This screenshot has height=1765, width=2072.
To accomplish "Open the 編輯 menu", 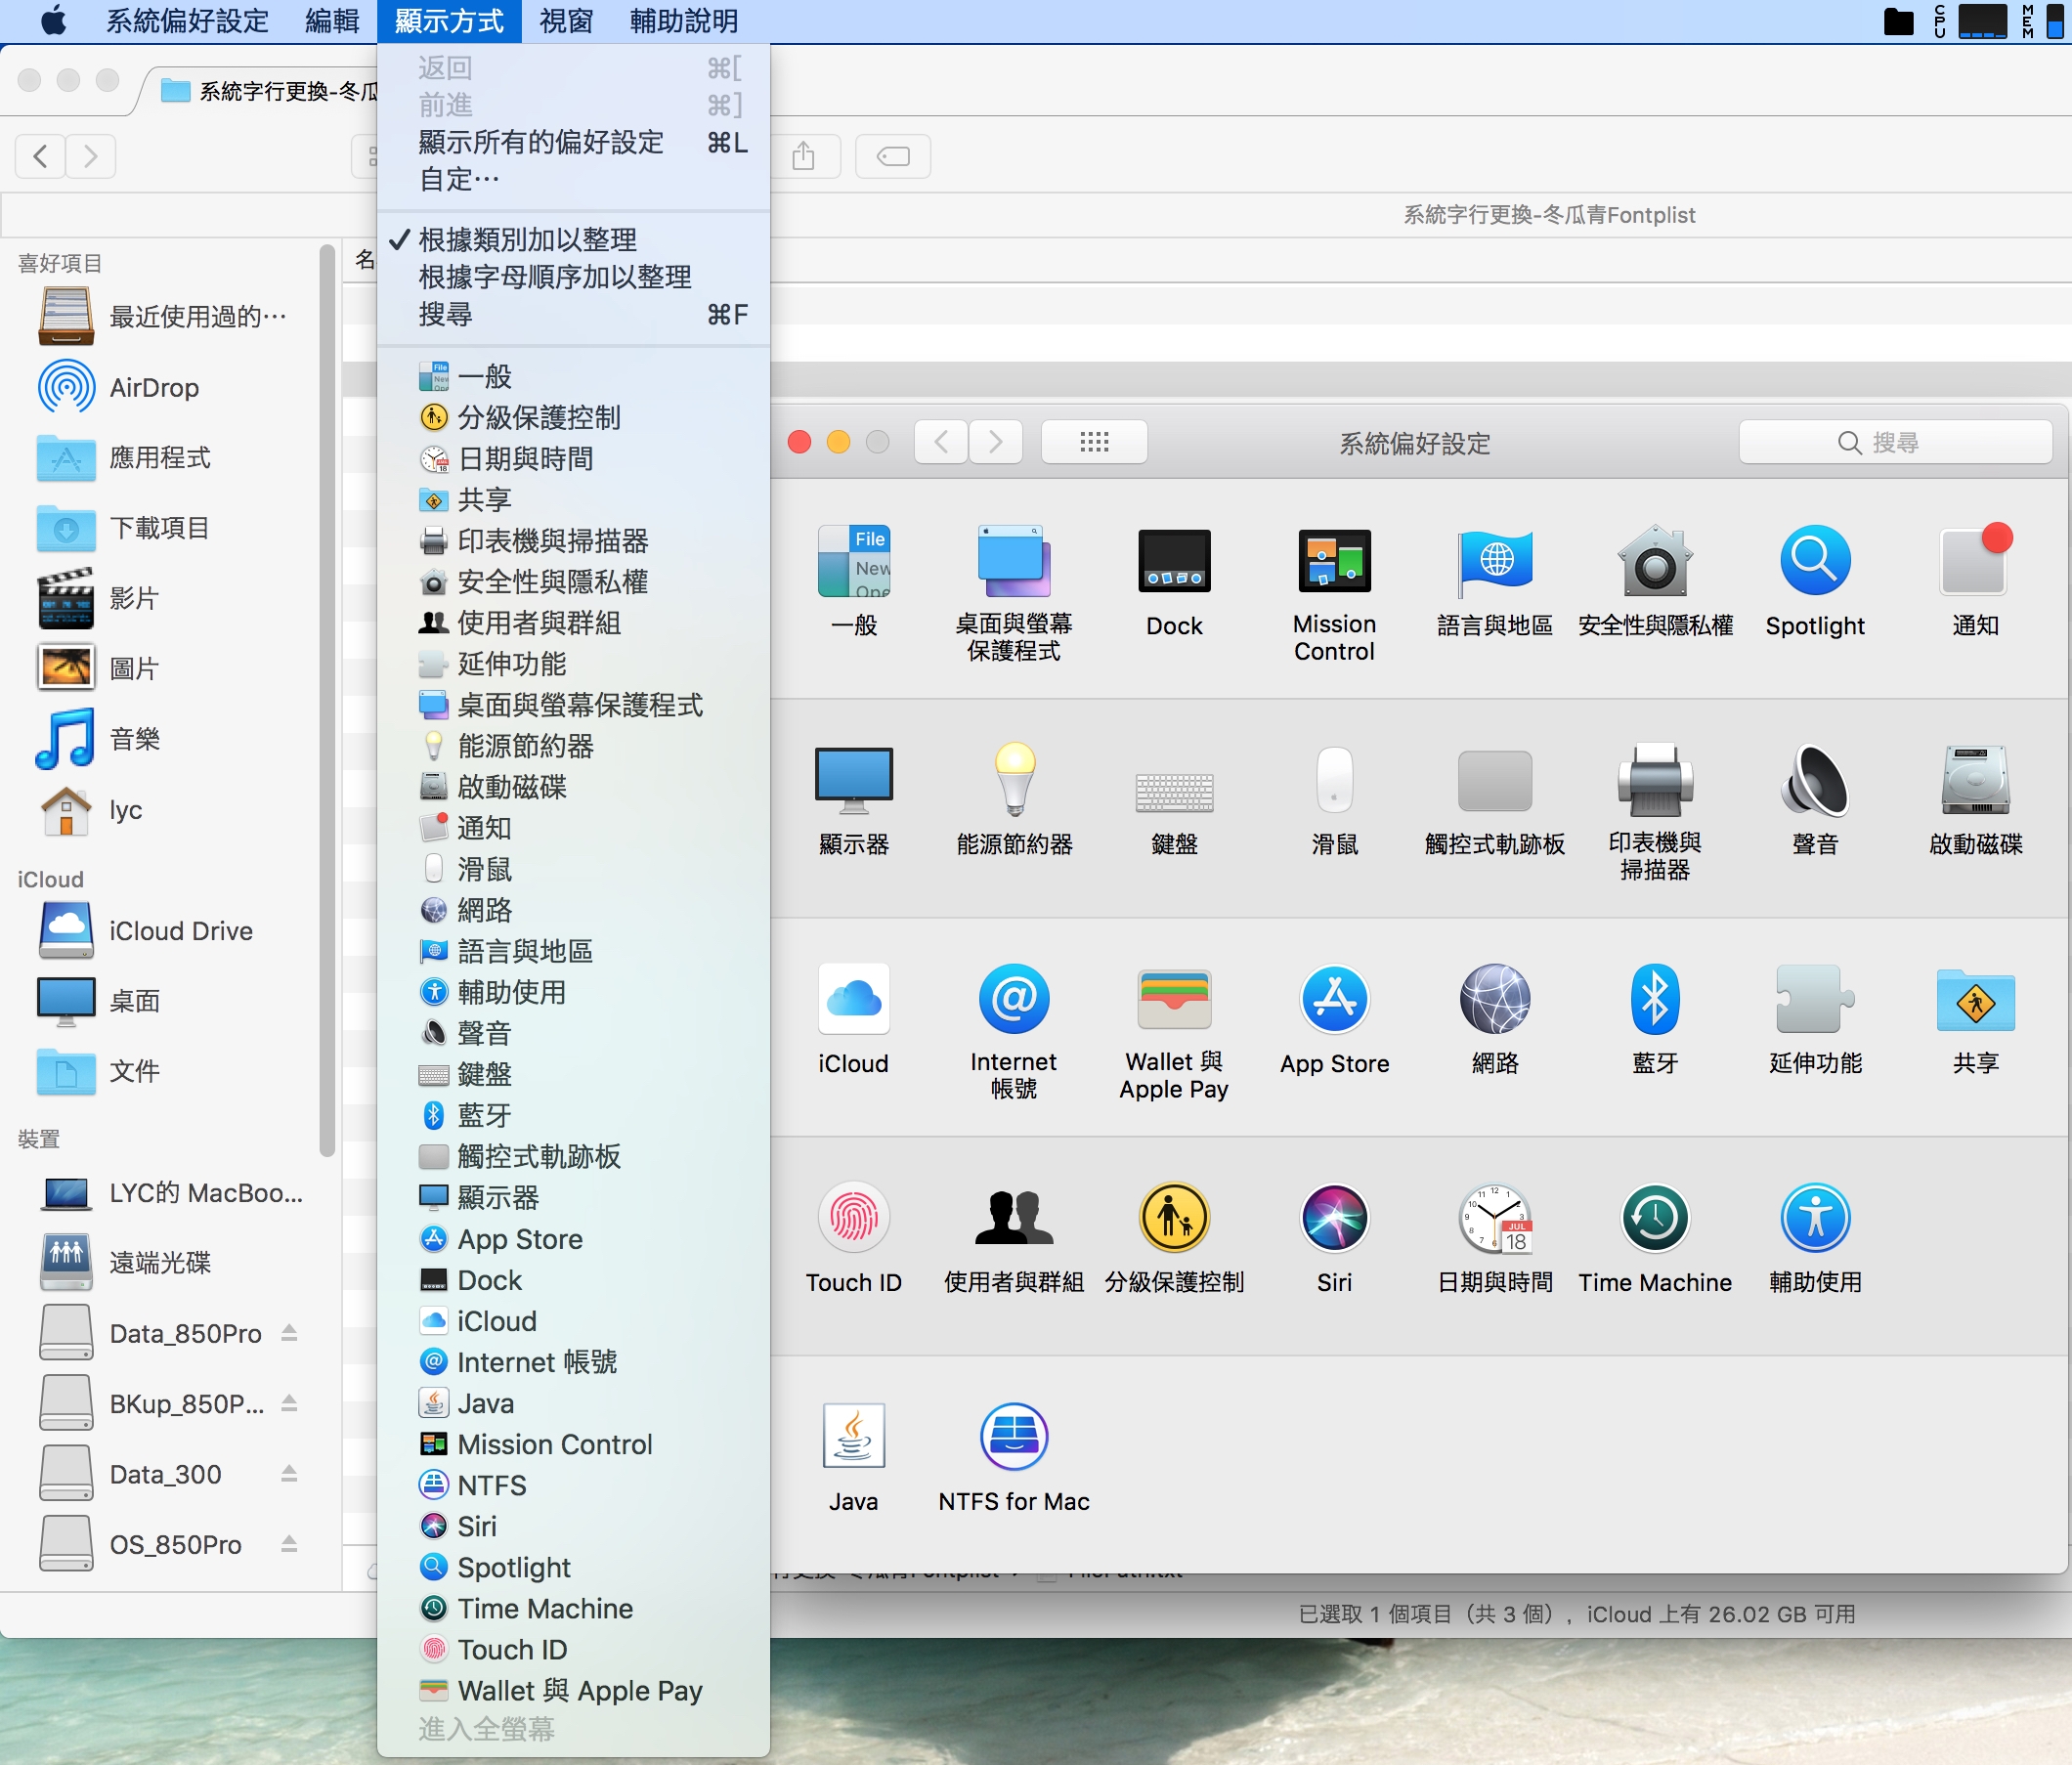I will [332, 21].
